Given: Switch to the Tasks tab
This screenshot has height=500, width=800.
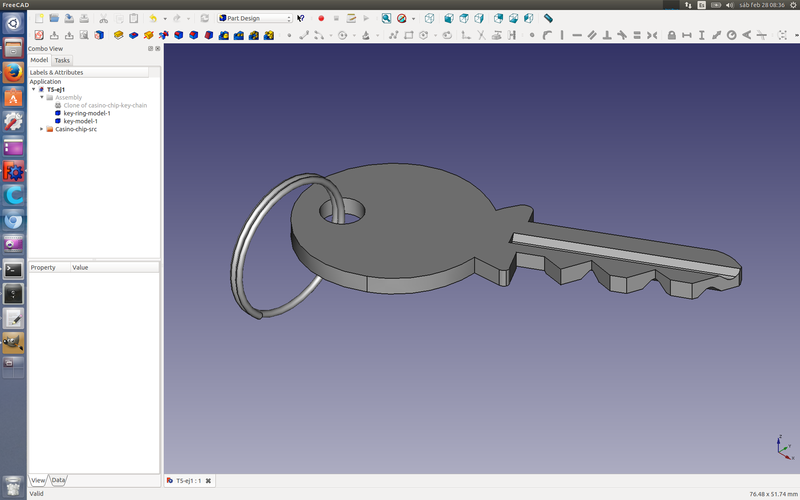Looking at the screenshot, I should click(x=62, y=60).
